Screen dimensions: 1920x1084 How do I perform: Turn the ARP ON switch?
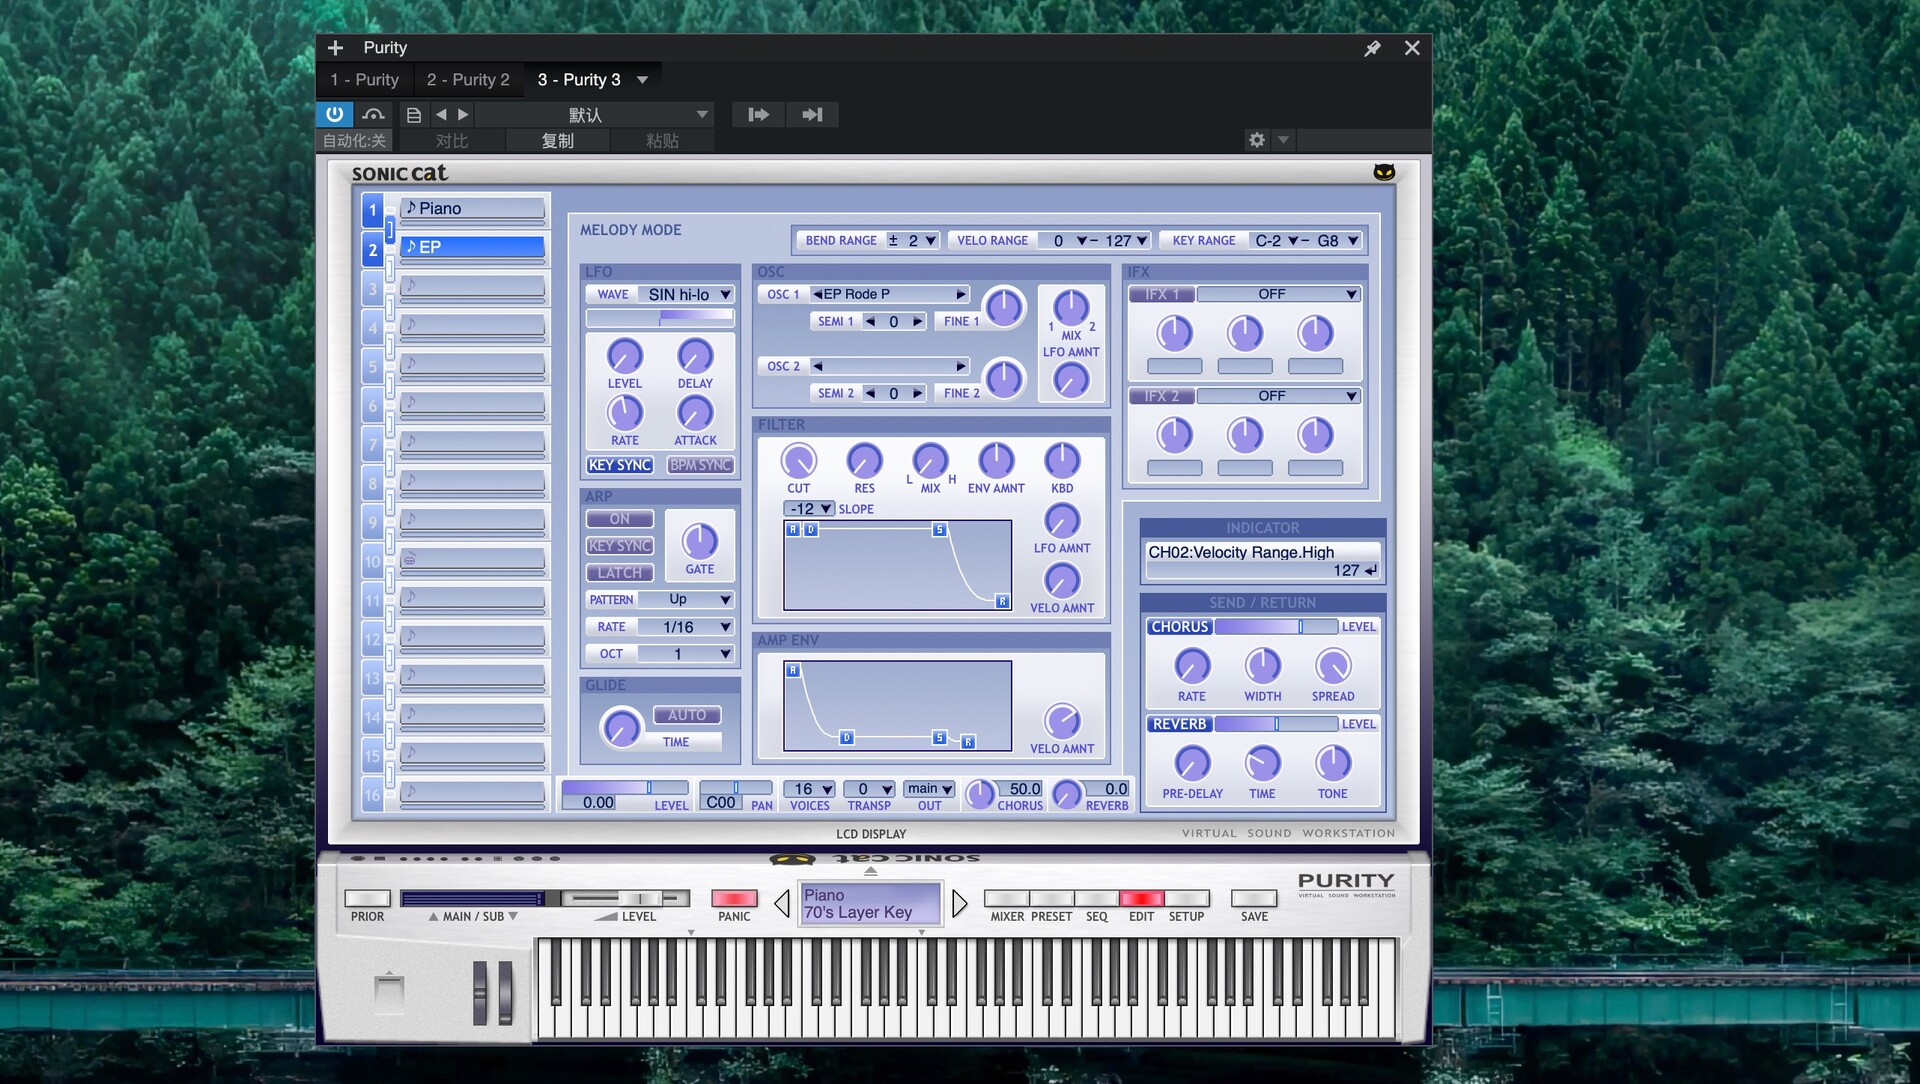[x=620, y=519]
